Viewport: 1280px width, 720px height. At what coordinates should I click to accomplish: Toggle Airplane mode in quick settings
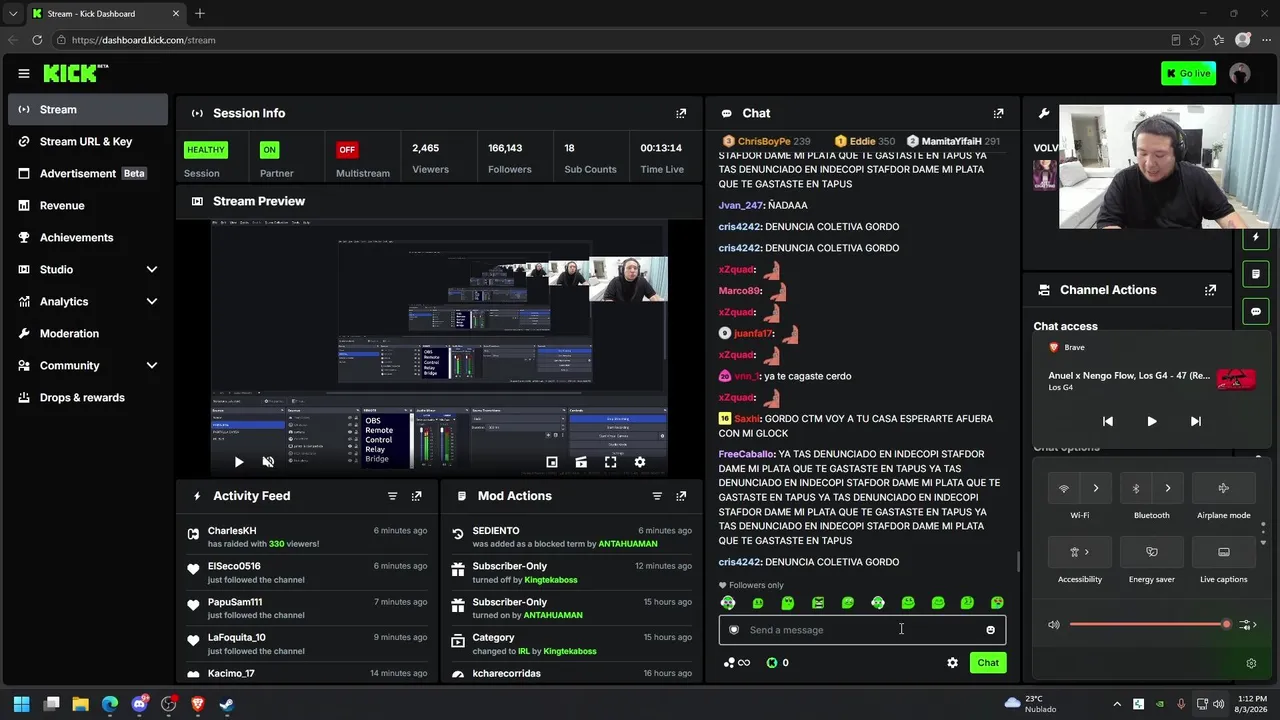click(1224, 488)
